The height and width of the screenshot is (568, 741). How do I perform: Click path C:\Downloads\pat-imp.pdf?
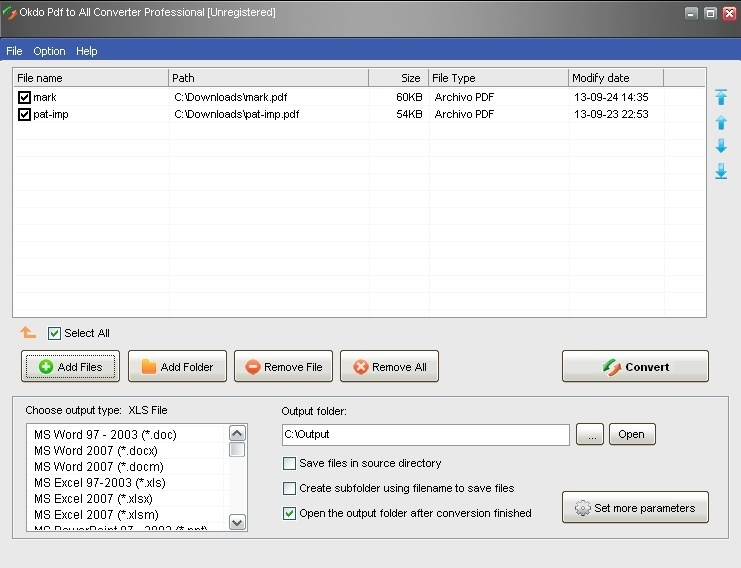236,114
